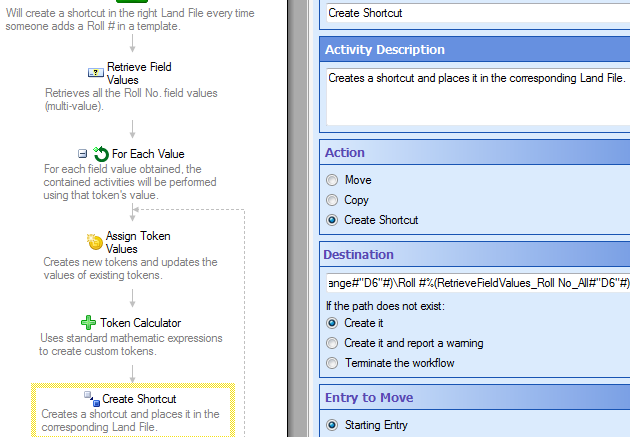Click the Activity Description panel header

(475, 49)
